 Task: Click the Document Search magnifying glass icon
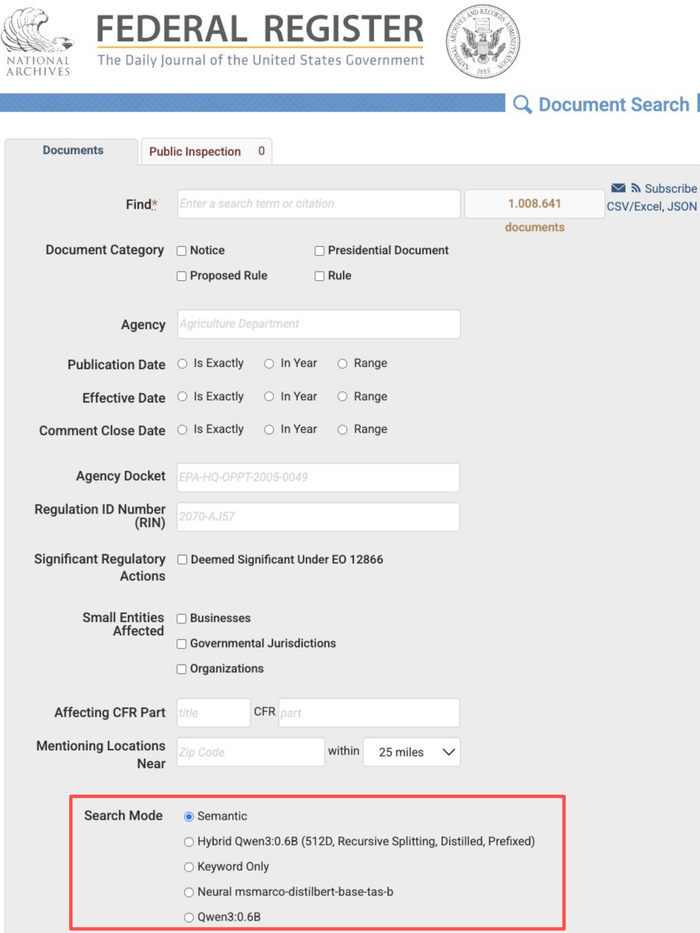522,104
